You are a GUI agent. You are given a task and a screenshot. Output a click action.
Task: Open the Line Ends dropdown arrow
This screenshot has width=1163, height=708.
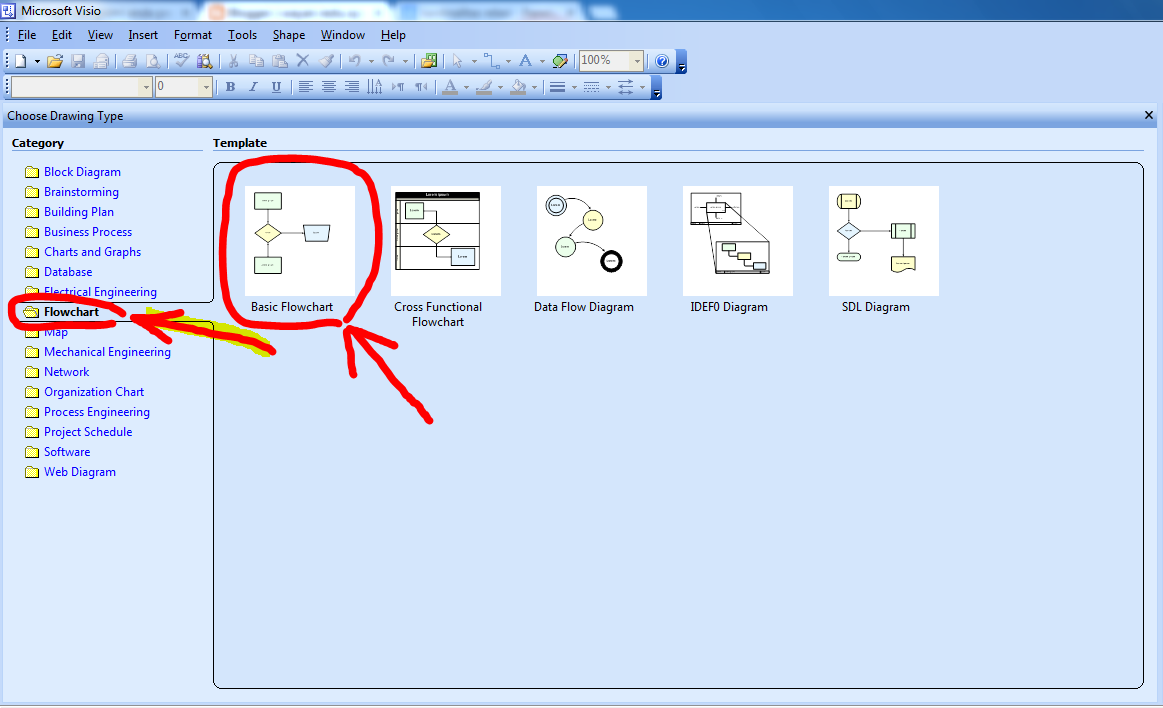pos(642,87)
